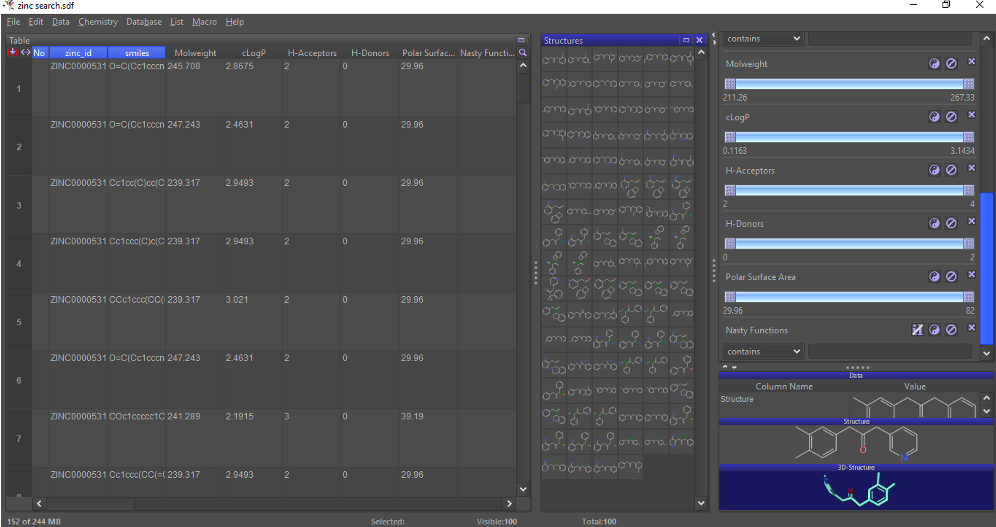Screen dimensions: 996x527
Task: Maximize the Table view panel
Action: [x=521, y=40]
